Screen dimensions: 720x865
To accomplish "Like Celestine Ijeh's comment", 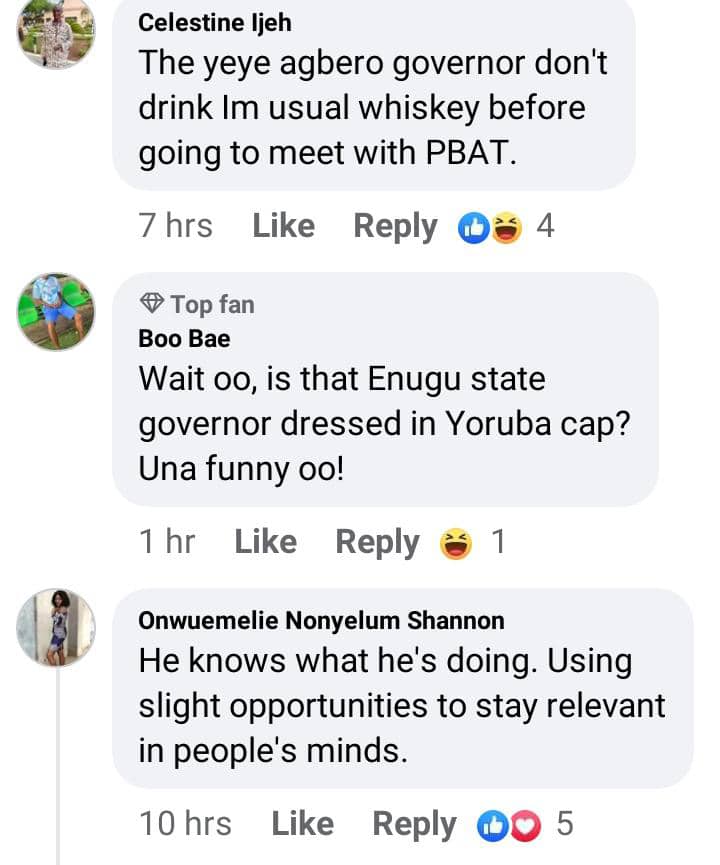I will (x=283, y=226).
